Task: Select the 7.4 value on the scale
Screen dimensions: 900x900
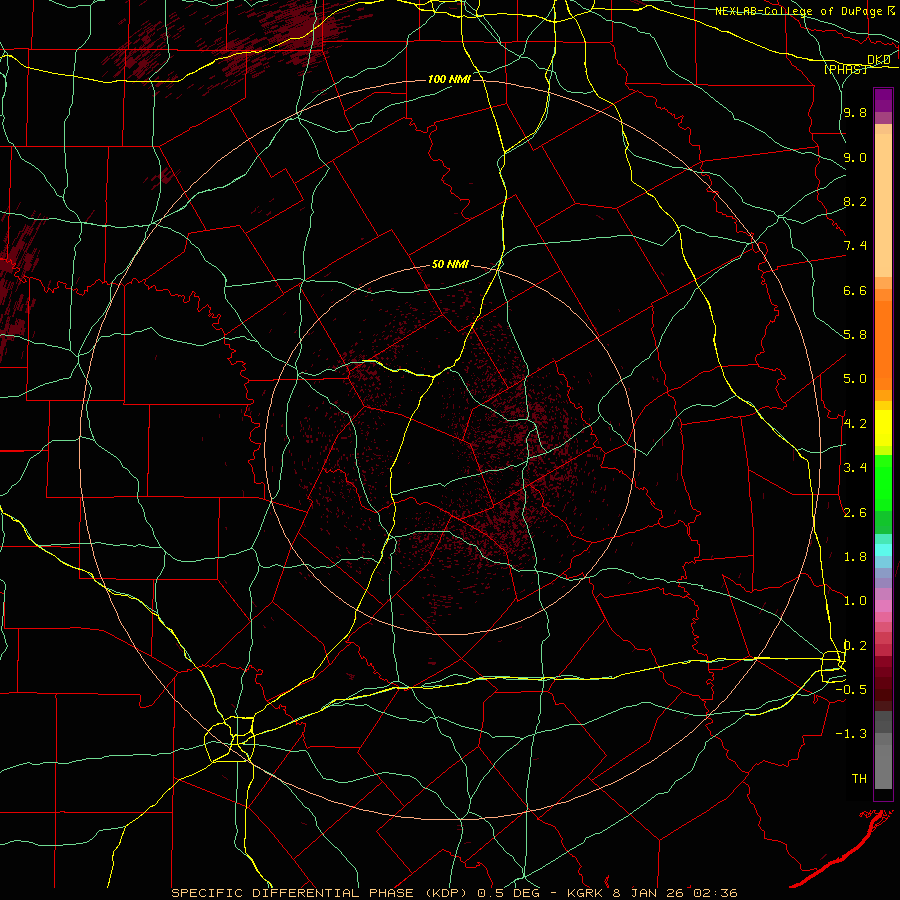Action: pos(855,246)
